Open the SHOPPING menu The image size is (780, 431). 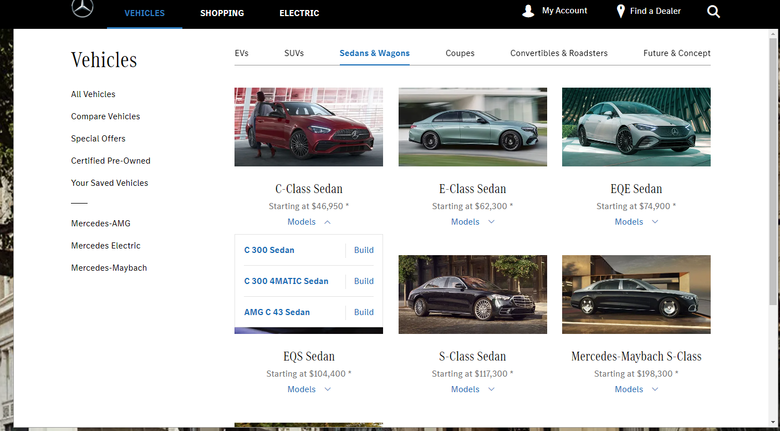222,13
